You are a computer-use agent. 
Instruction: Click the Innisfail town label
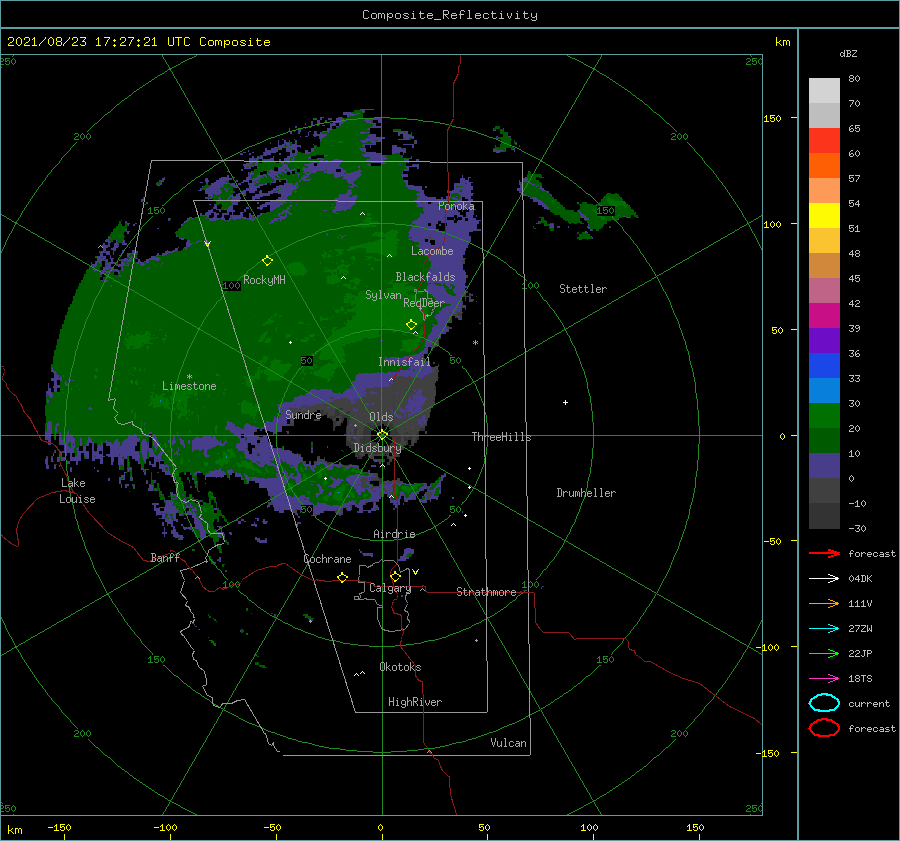coord(404,362)
